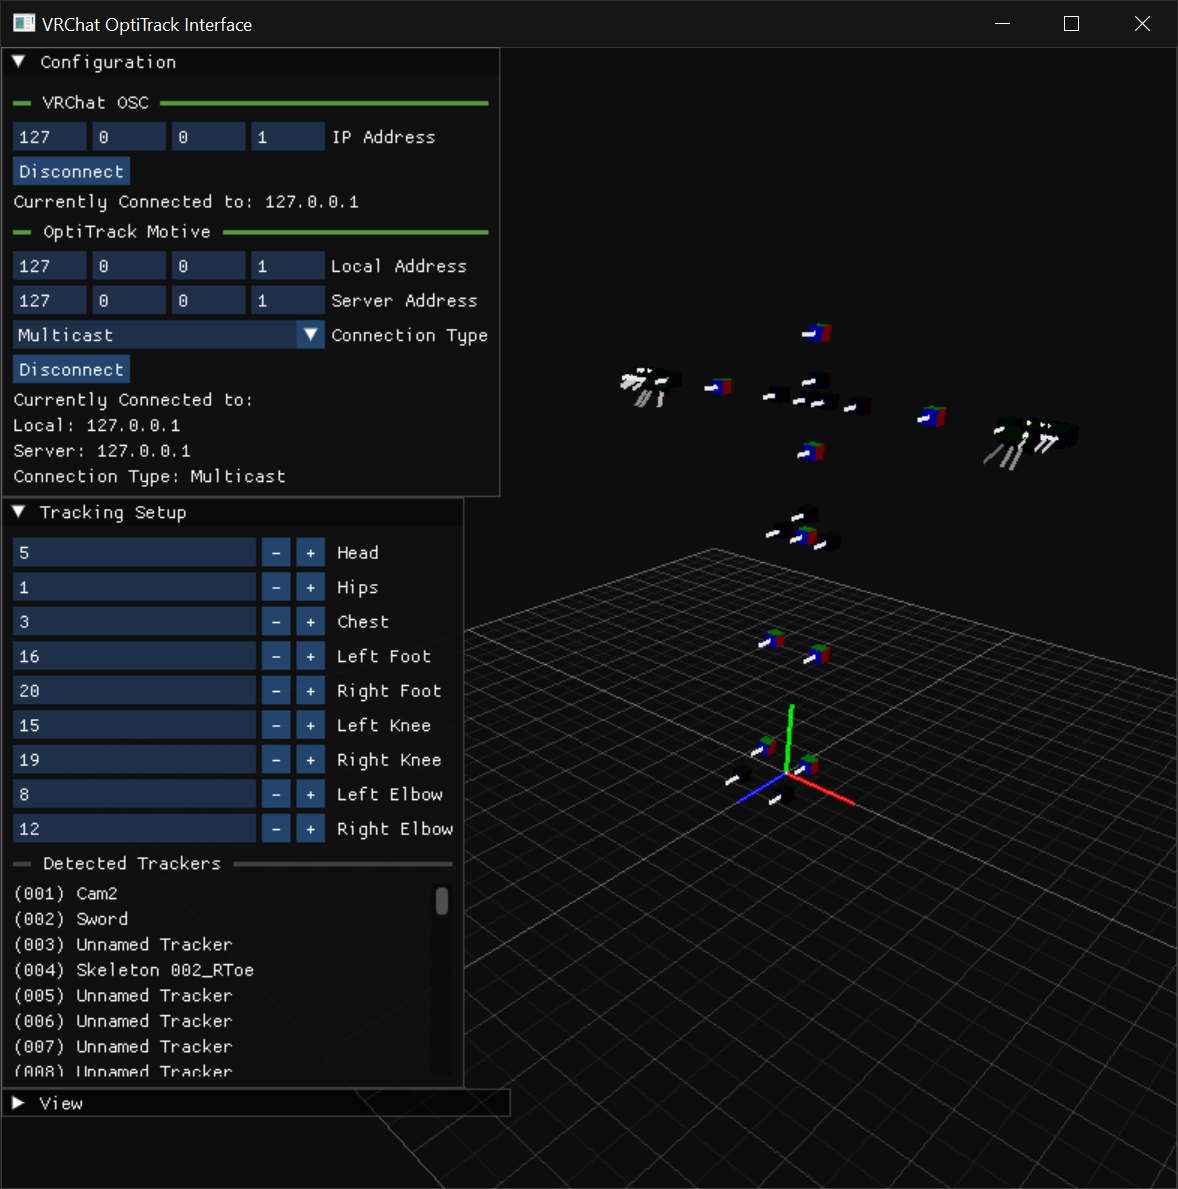Increase the Left Foot tracker ID
1178x1189 pixels.
(310, 655)
